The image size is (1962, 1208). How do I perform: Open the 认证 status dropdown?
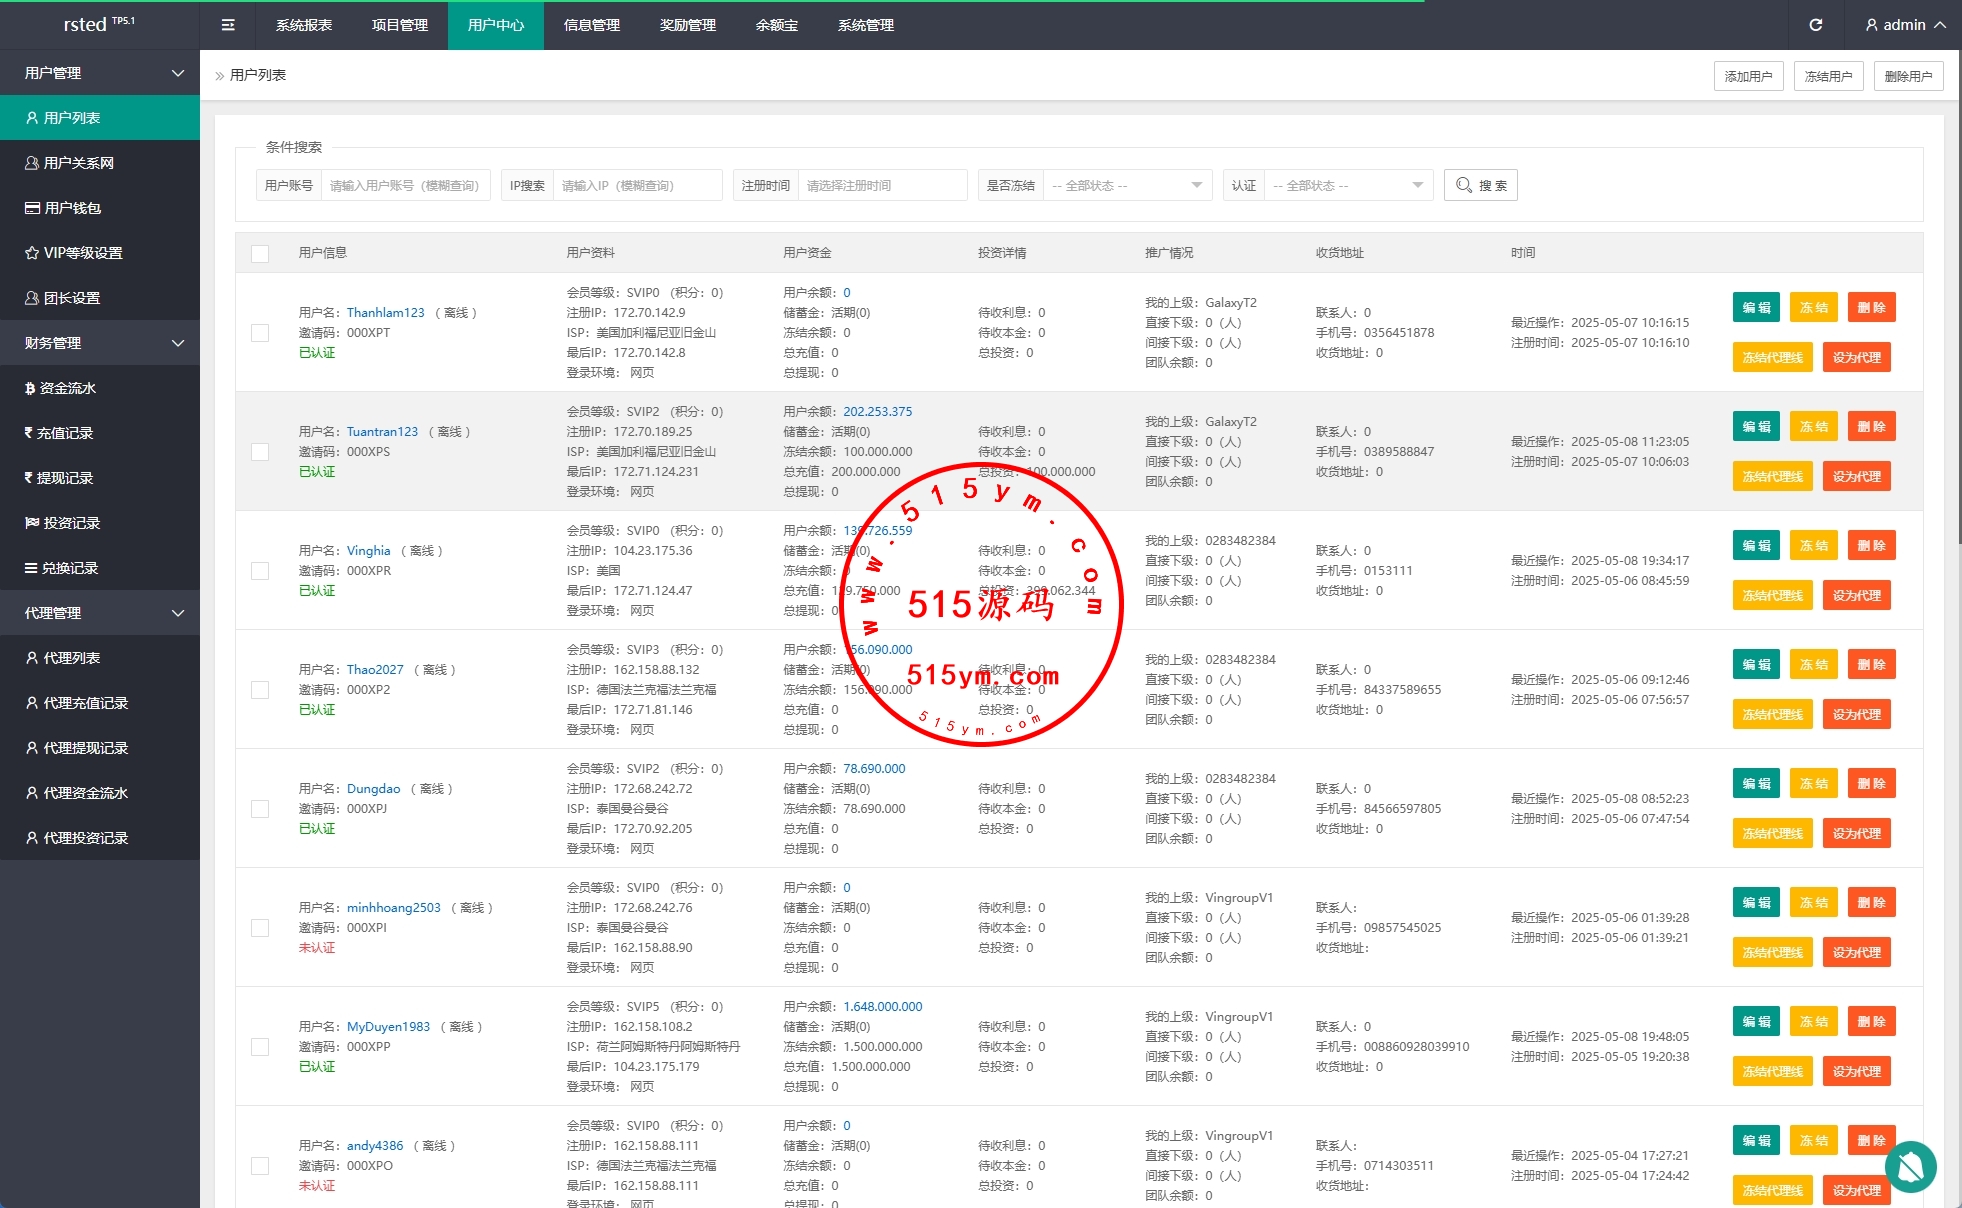[1347, 185]
